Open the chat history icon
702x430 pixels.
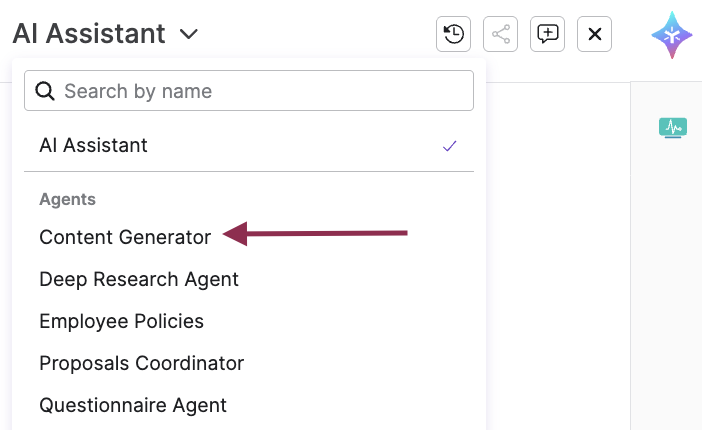pyautogui.click(x=453, y=34)
